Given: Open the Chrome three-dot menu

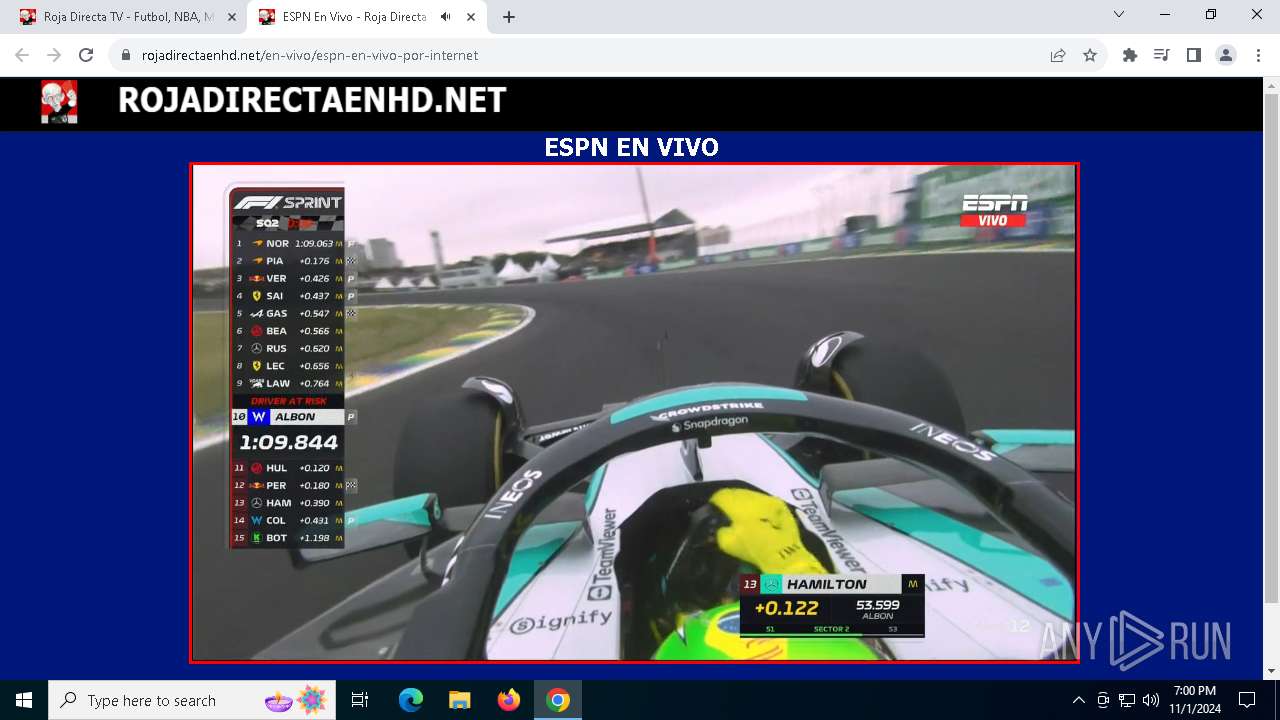Looking at the screenshot, I should pyautogui.click(x=1256, y=56).
